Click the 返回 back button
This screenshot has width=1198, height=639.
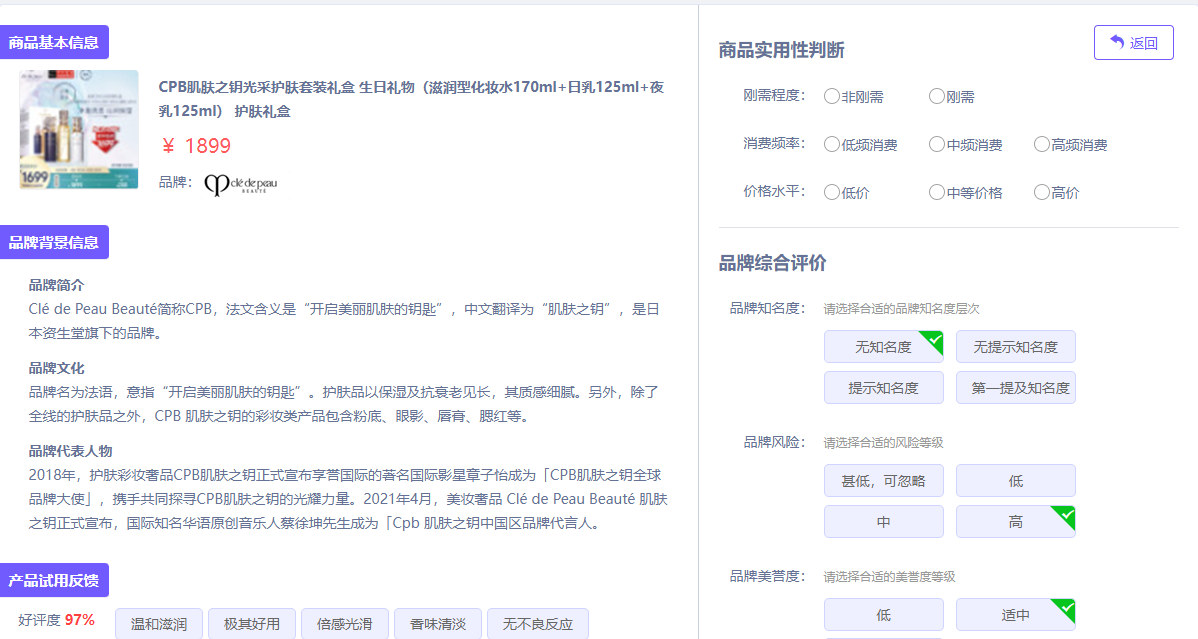coord(1133,43)
